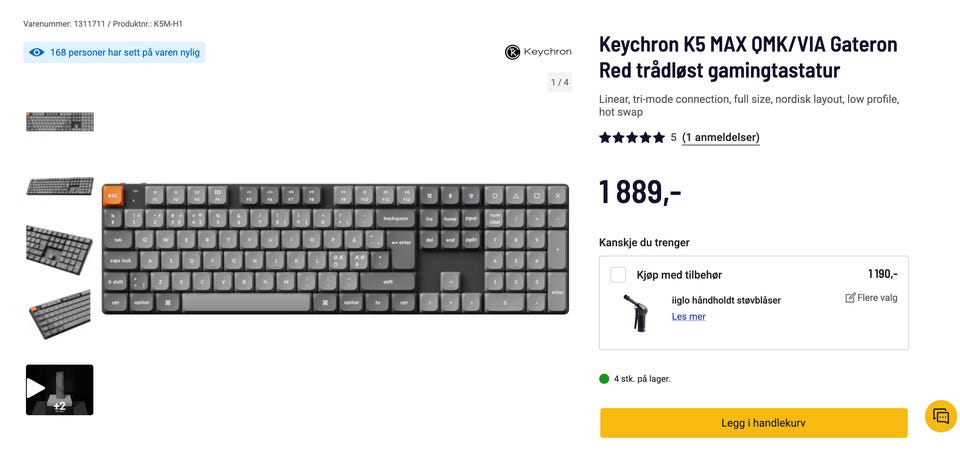Click the green in-stock status dot
This screenshot has width=960, height=454.
[604, 379]
